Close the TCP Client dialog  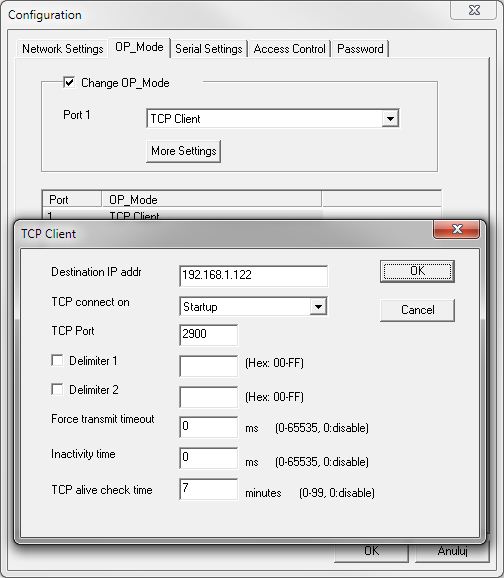pyautogui.click(x=457, y=229)
